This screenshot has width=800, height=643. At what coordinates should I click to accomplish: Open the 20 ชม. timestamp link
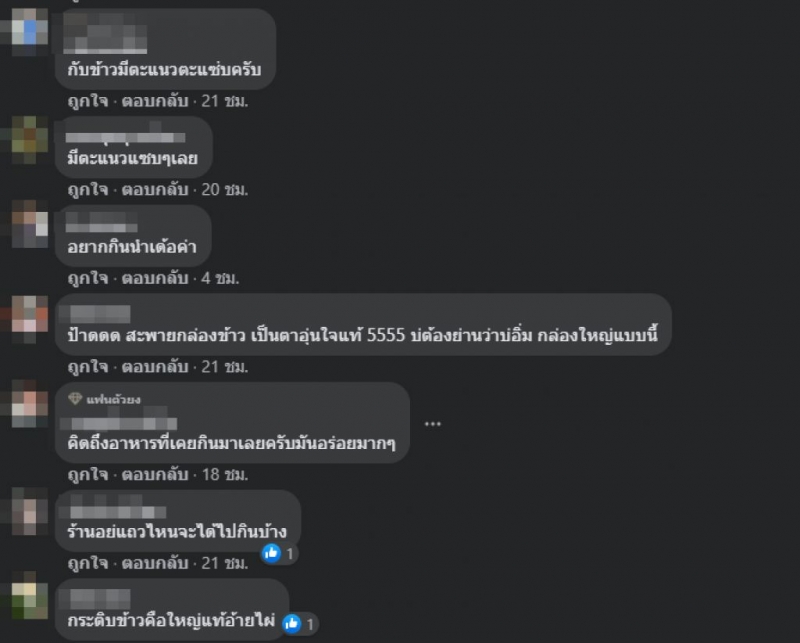[224, 189]
